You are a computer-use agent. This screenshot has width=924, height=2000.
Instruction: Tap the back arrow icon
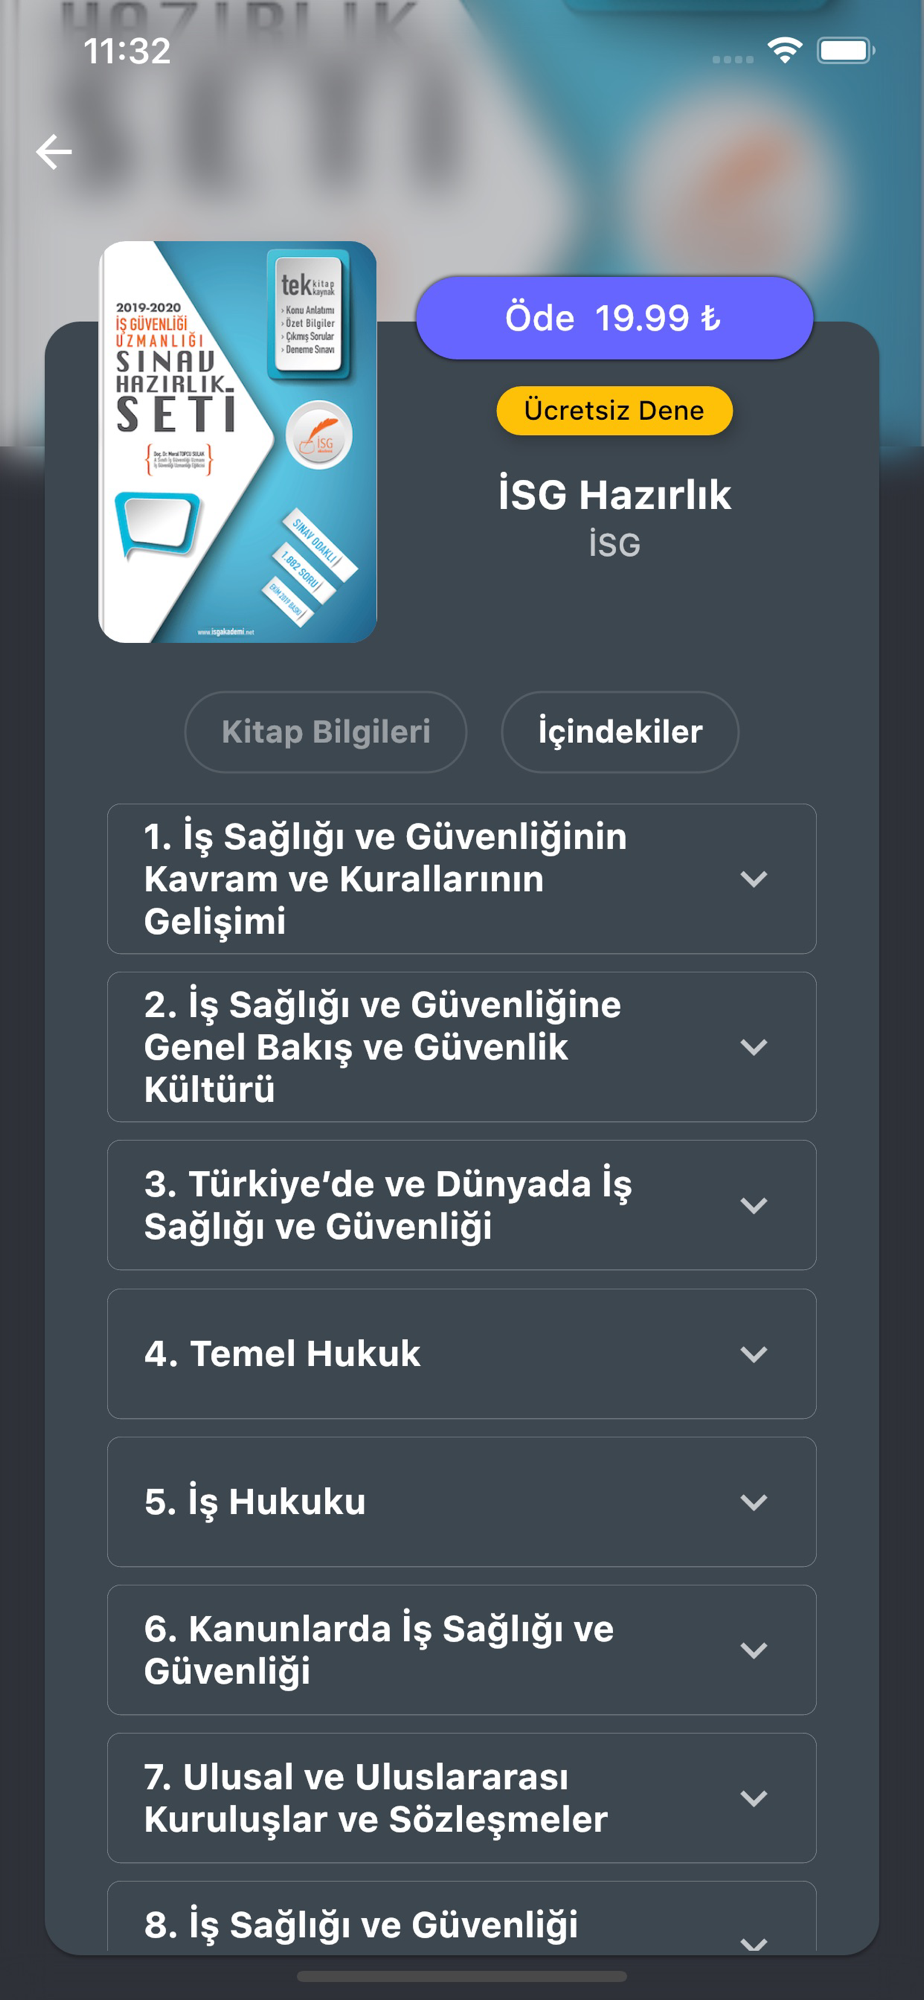54,152
